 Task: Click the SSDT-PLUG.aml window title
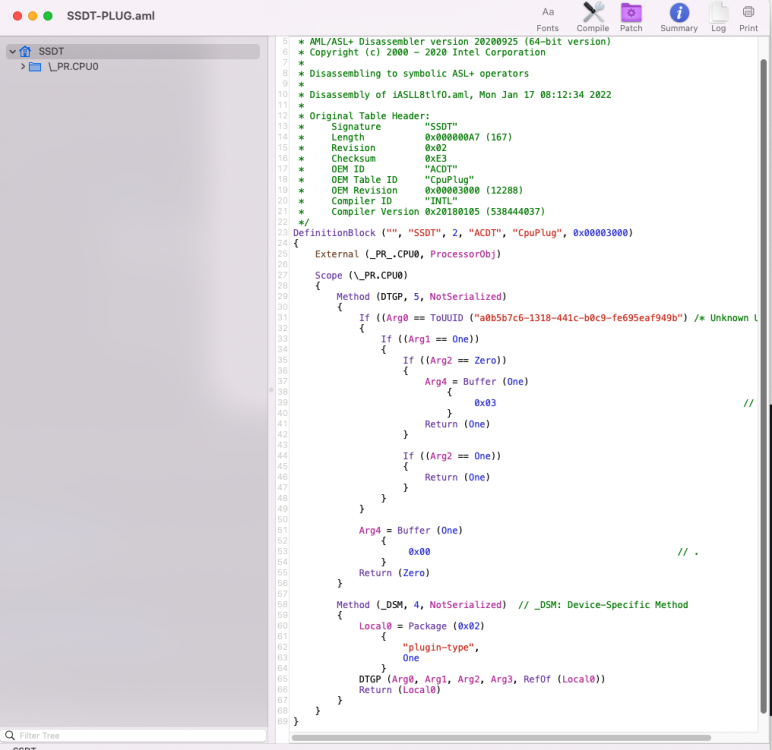(111, 16)
